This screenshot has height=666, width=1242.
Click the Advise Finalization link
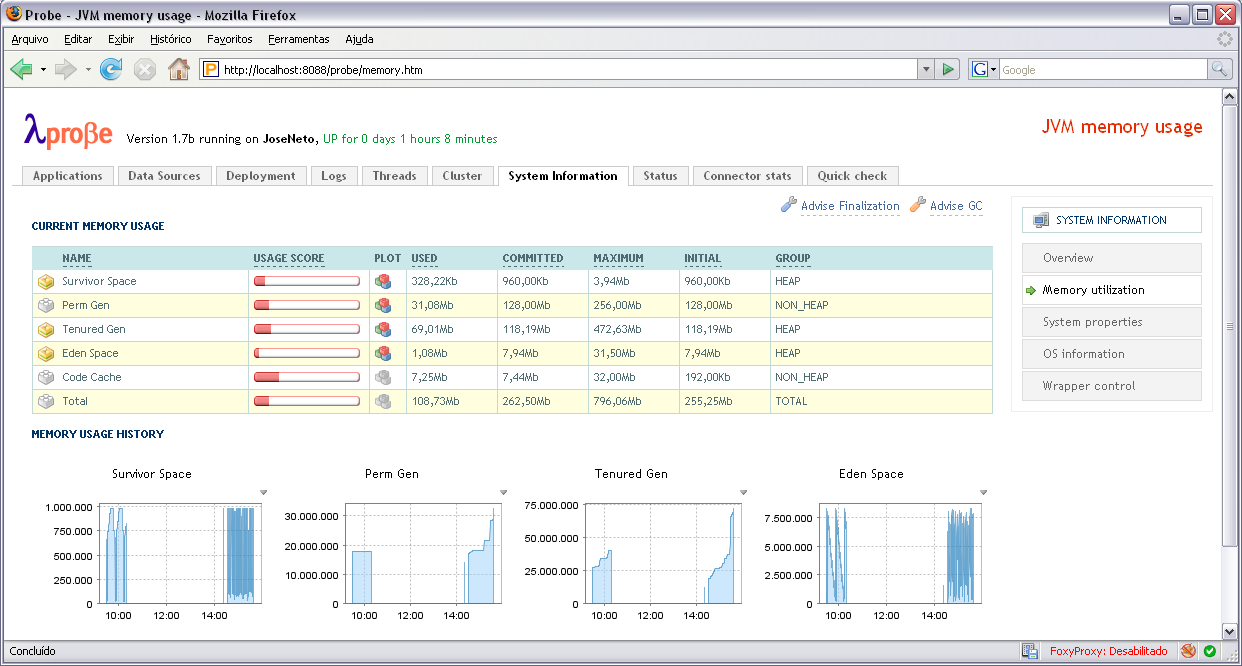[850, 206]
